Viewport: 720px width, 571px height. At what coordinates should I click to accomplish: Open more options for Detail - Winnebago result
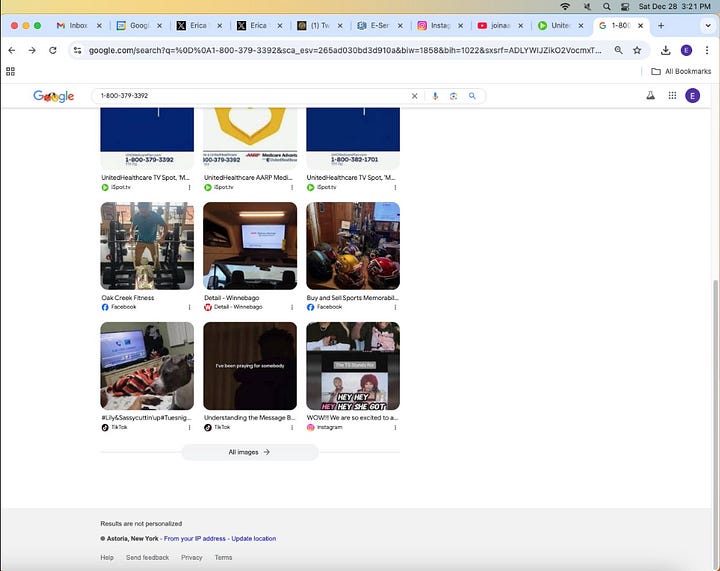point(292,307)
